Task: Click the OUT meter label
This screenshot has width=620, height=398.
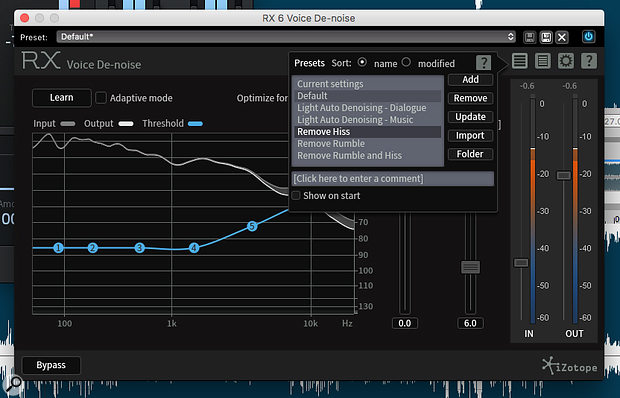Action: click(x=574, y=334)
